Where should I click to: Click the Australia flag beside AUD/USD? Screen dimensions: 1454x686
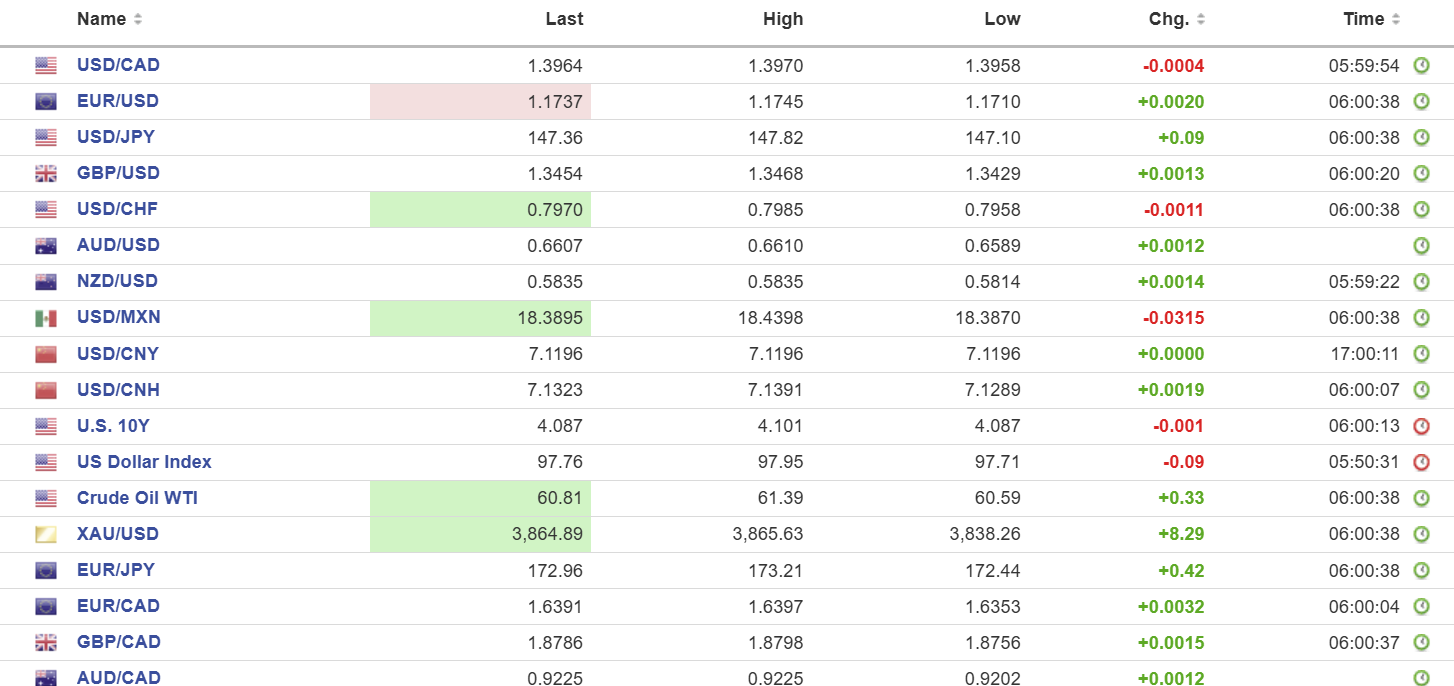coord(46,246)
